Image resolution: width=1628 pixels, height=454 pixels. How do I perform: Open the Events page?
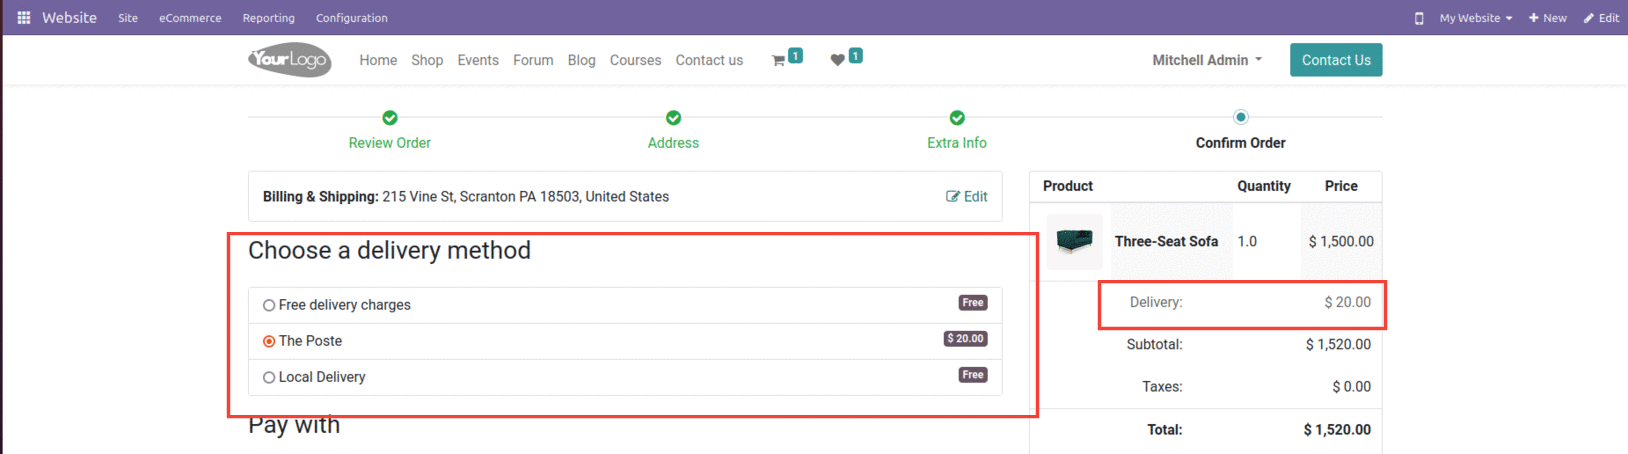coord(478,60)
